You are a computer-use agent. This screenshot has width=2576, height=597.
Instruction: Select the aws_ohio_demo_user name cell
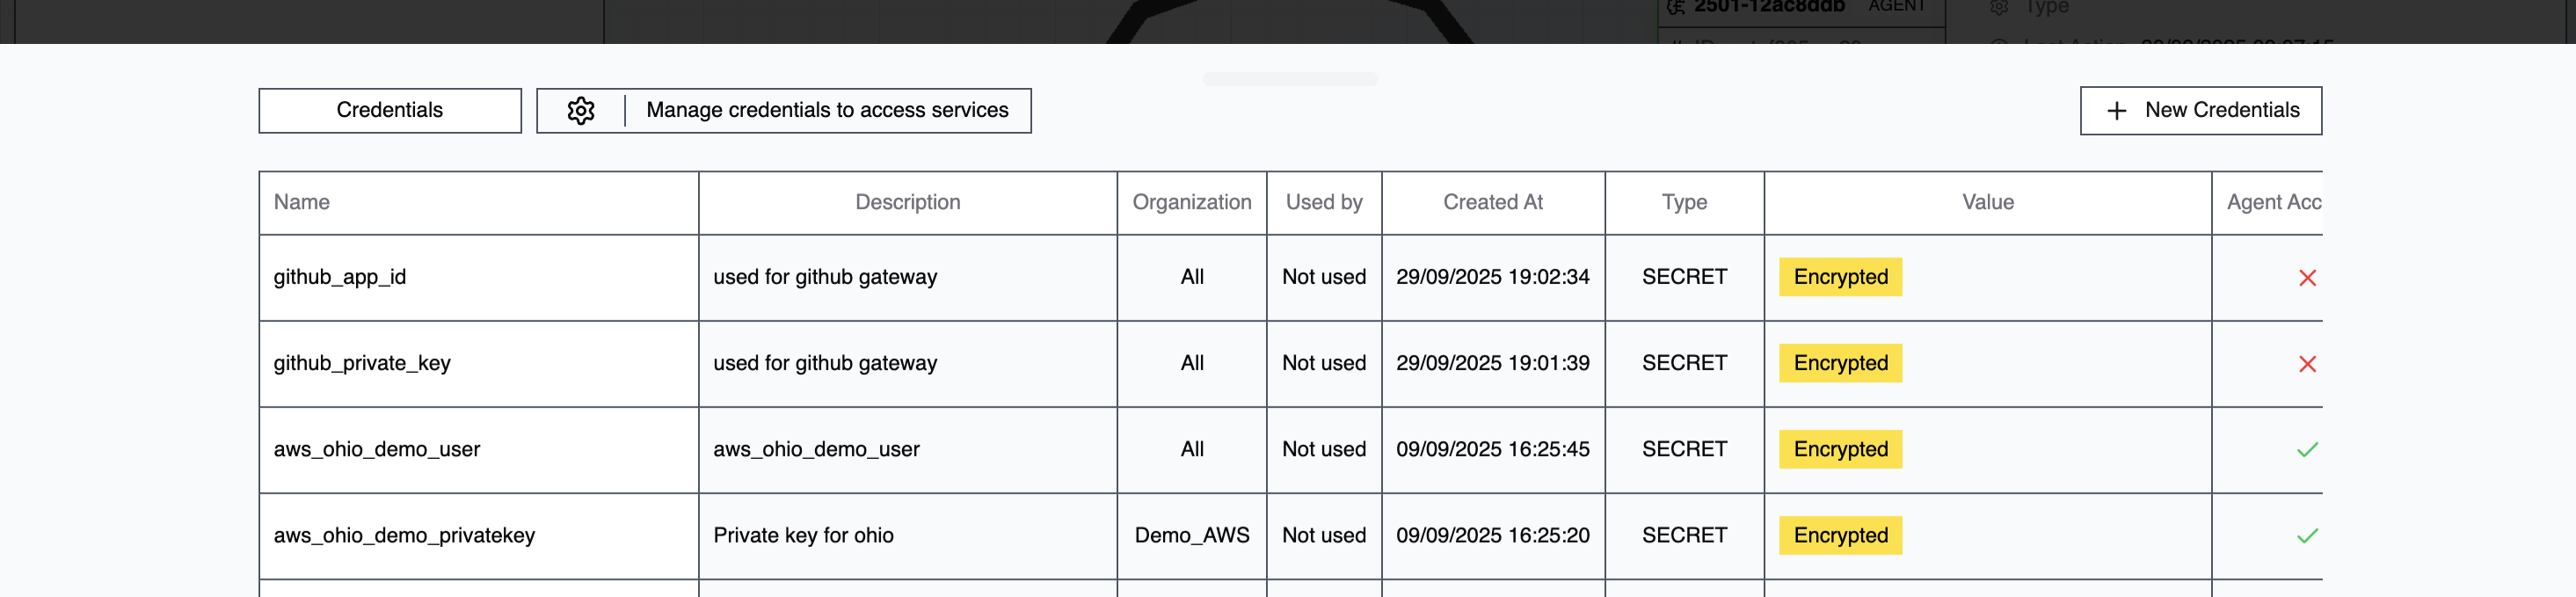coord(479,450)
